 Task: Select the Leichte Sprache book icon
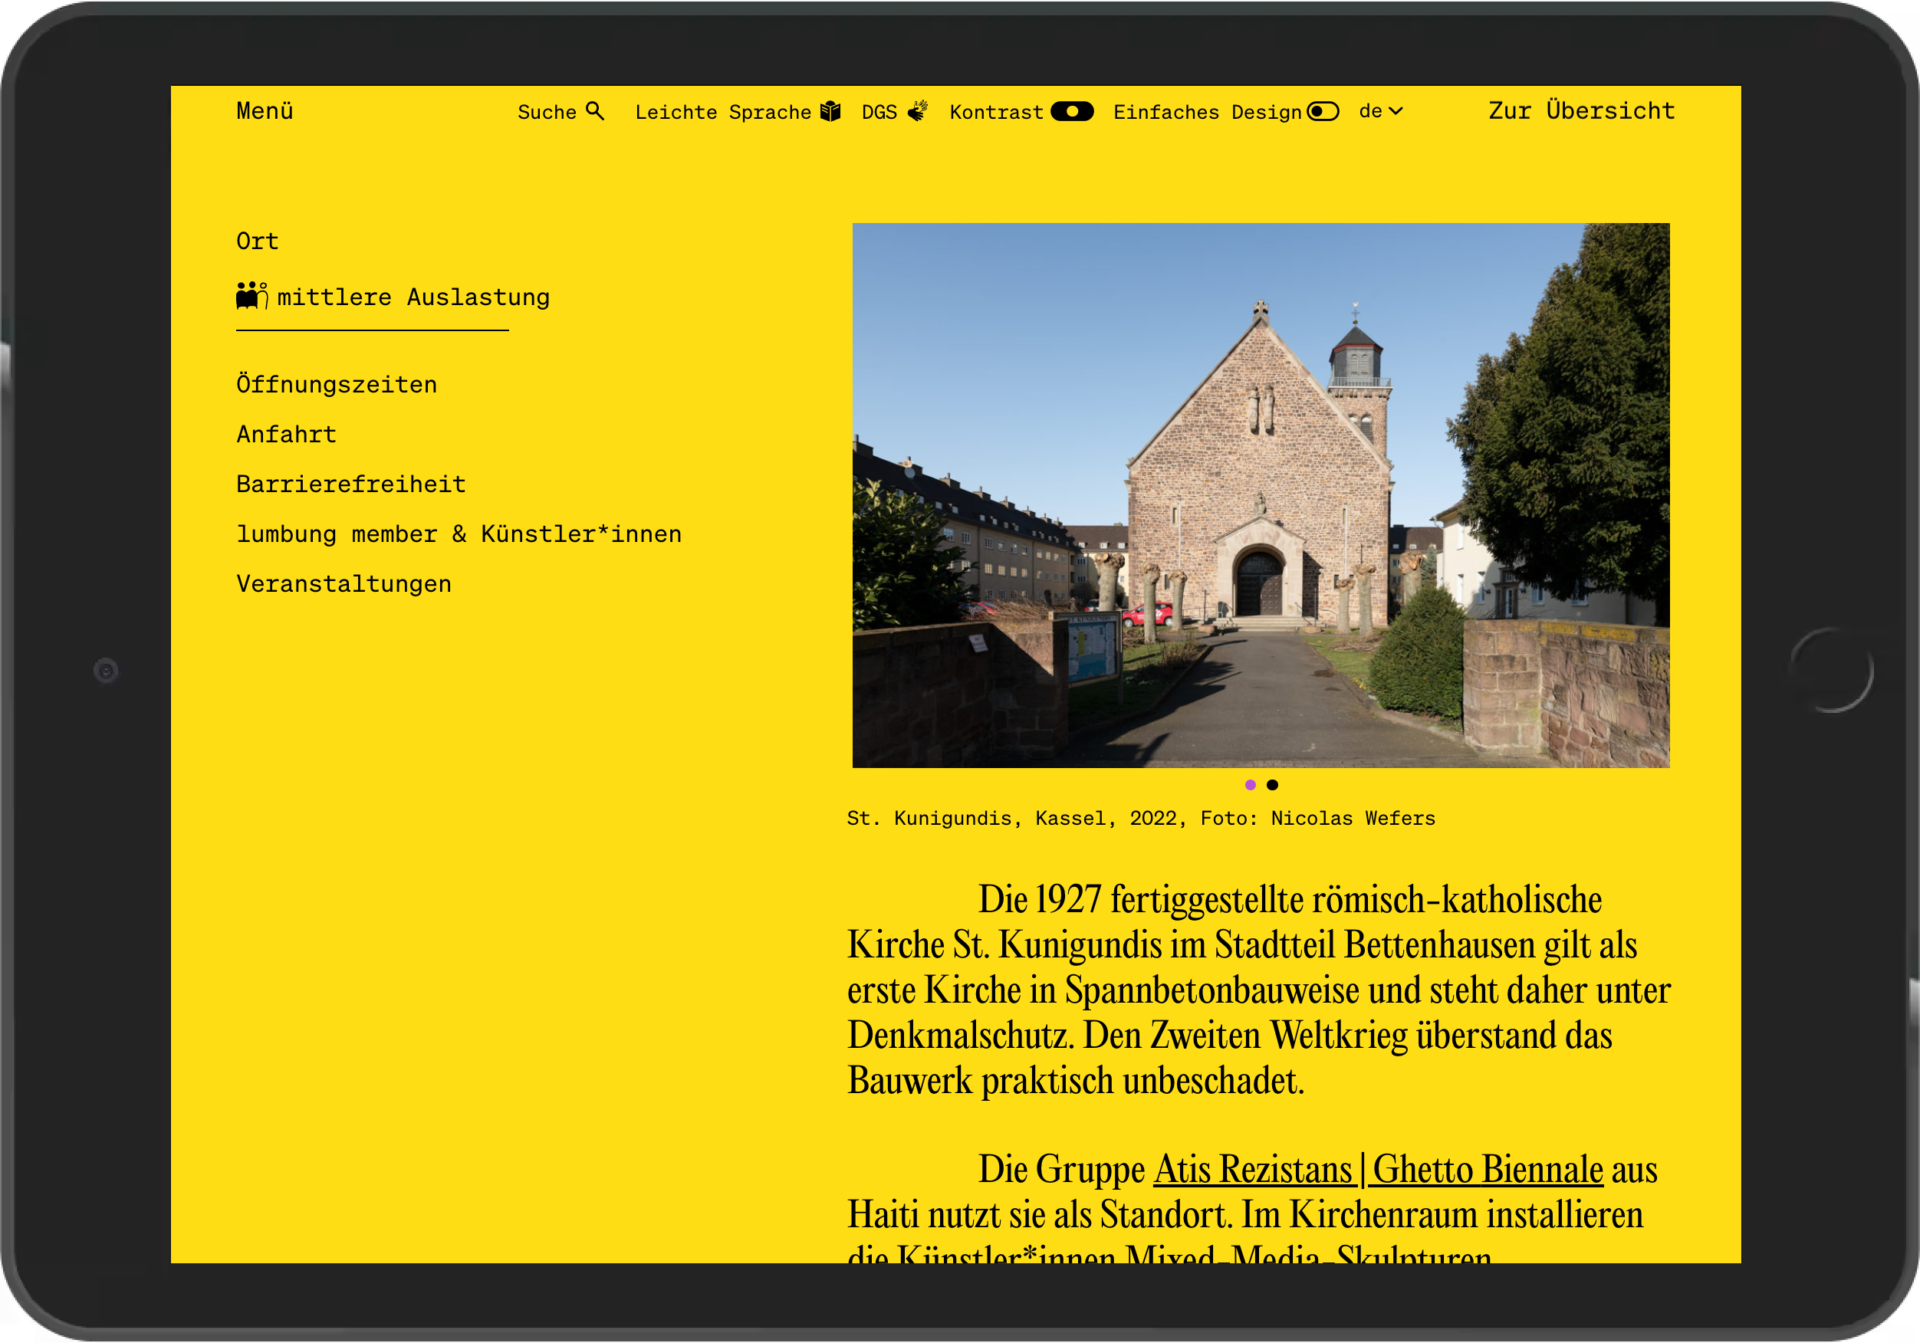[x=829, y=111]
